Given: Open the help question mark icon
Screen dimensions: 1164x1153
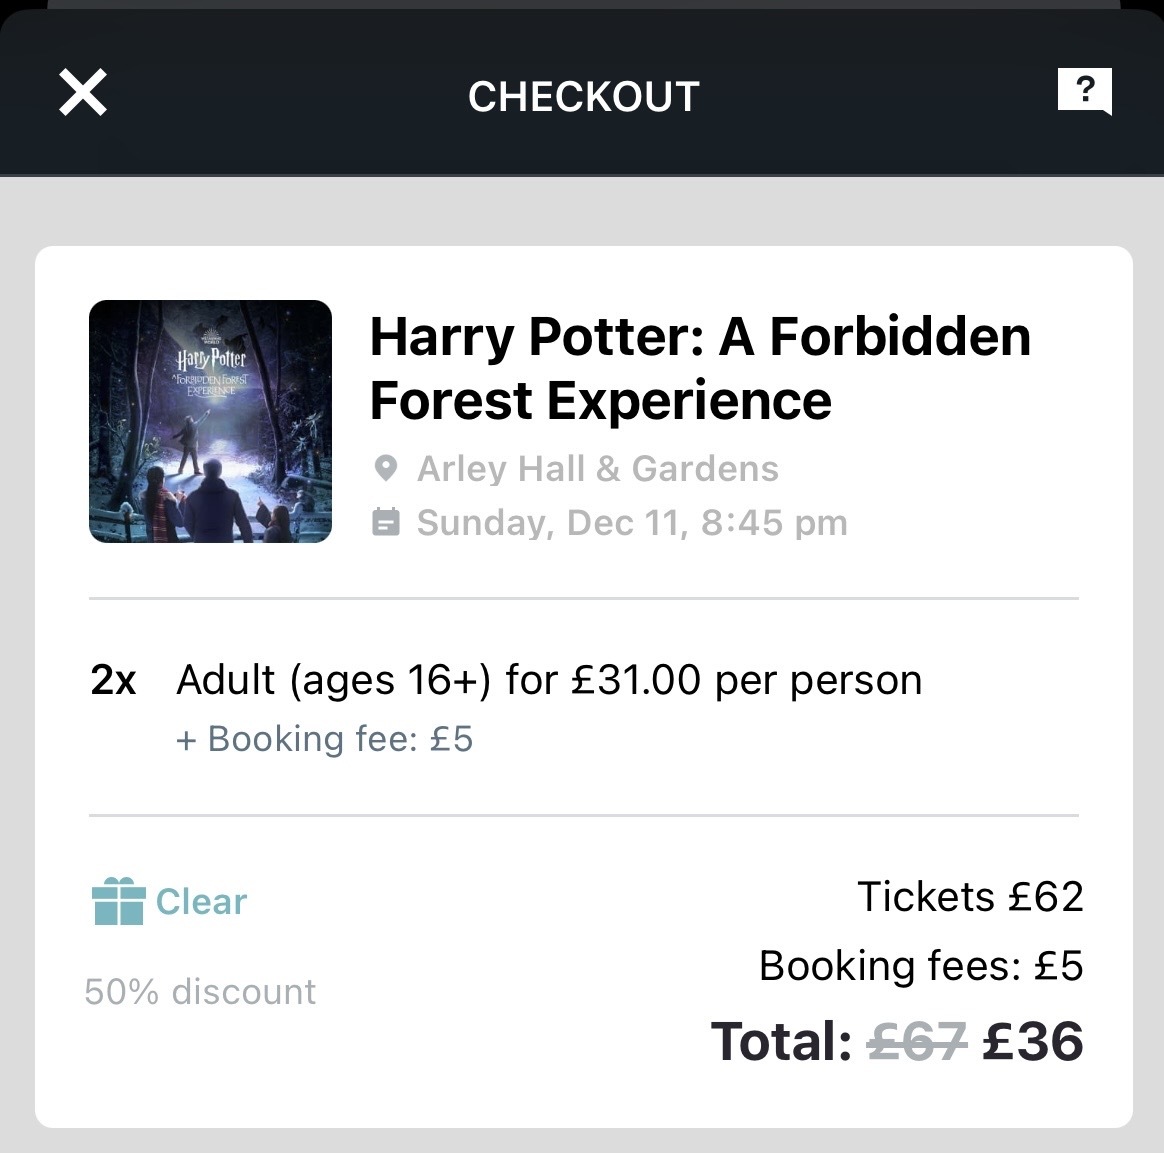Looking at the screenshot, I should tap(1085, 91).
